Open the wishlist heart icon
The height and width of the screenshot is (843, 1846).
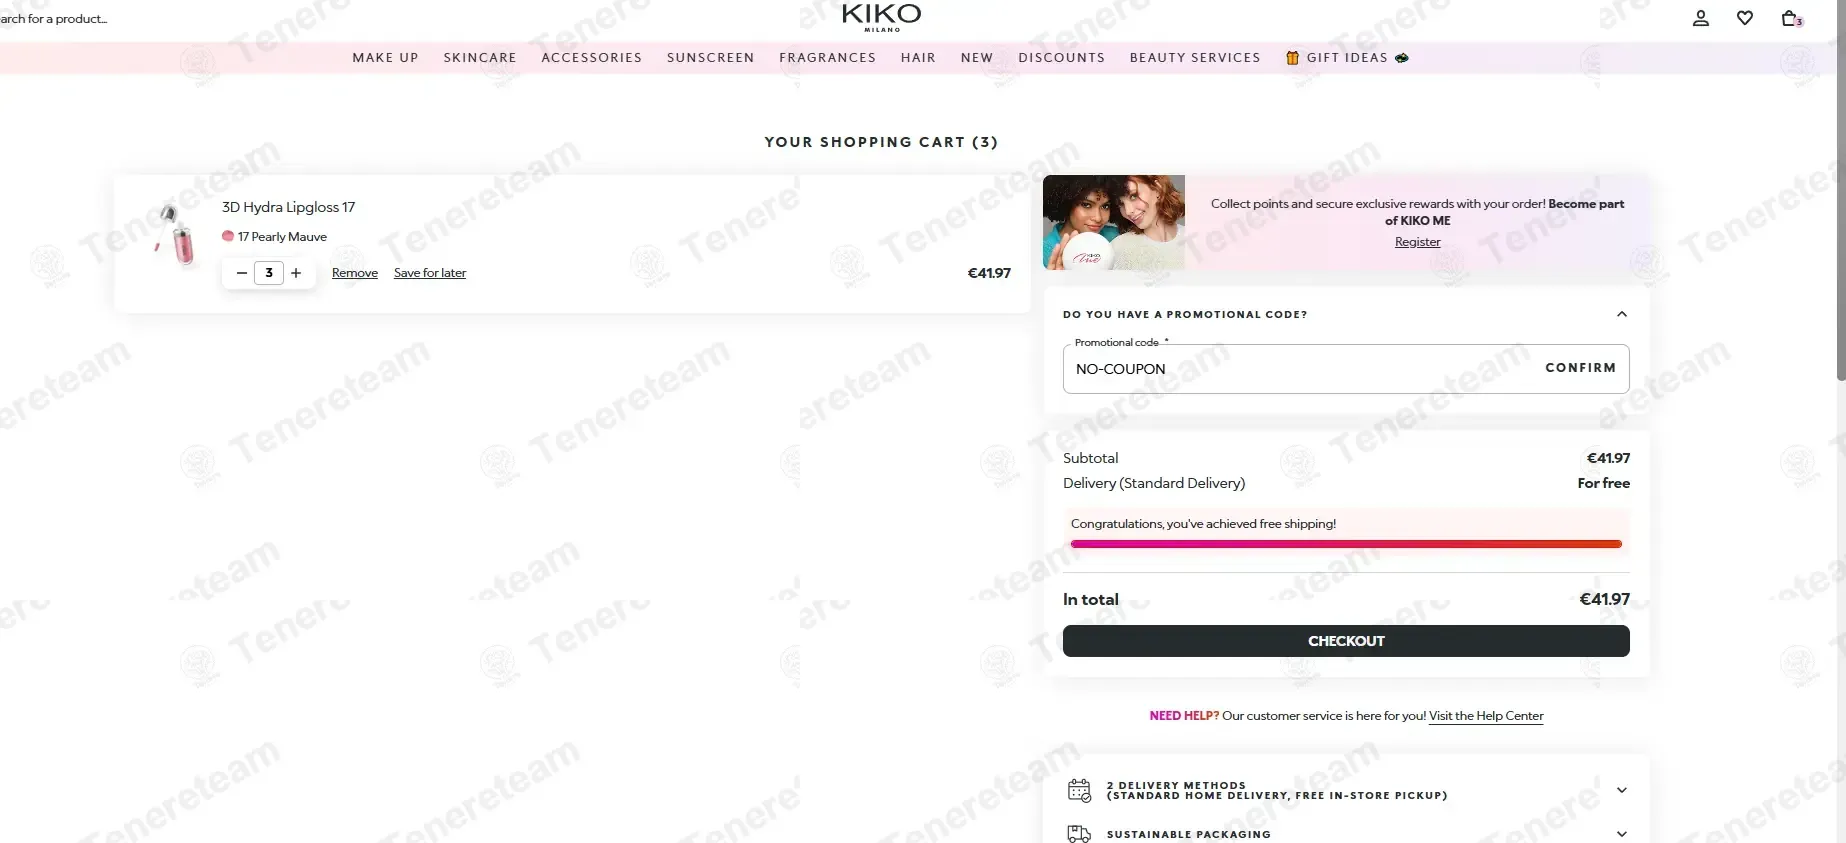1745,18
